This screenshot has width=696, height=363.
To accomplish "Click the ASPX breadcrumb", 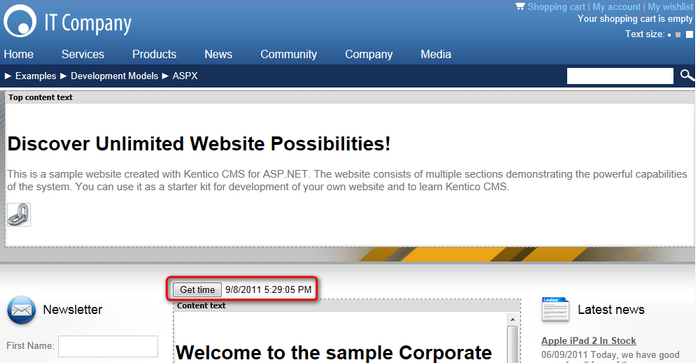I will point(185,76).
